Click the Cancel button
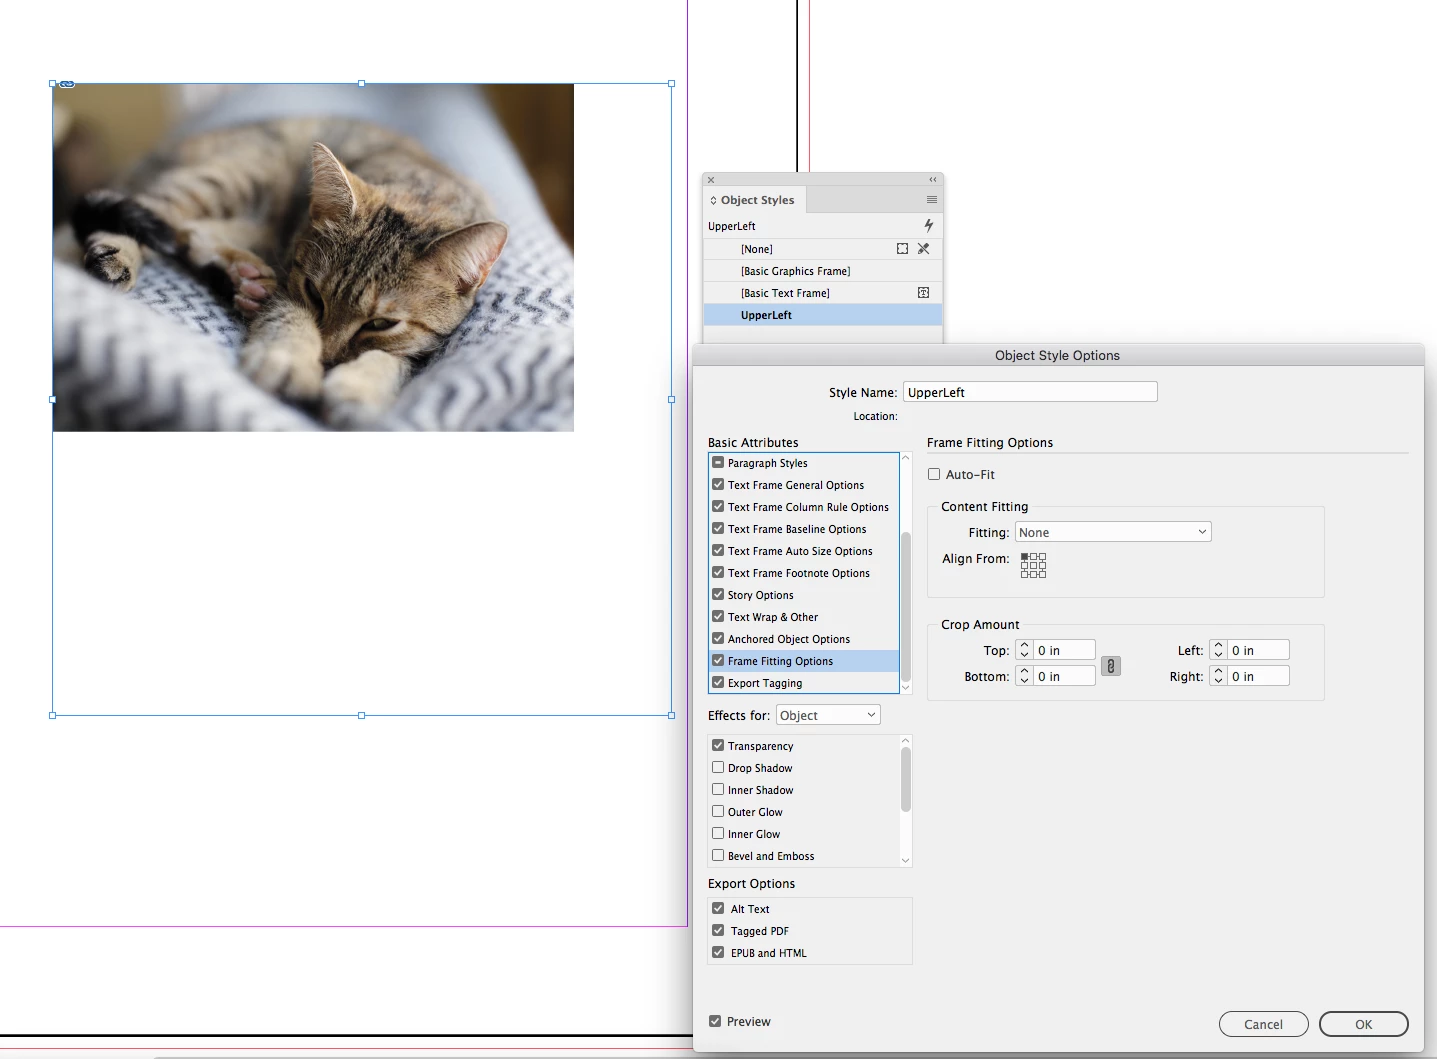This screenshot has width=1437, height=1059. tap(1264, 1024)
